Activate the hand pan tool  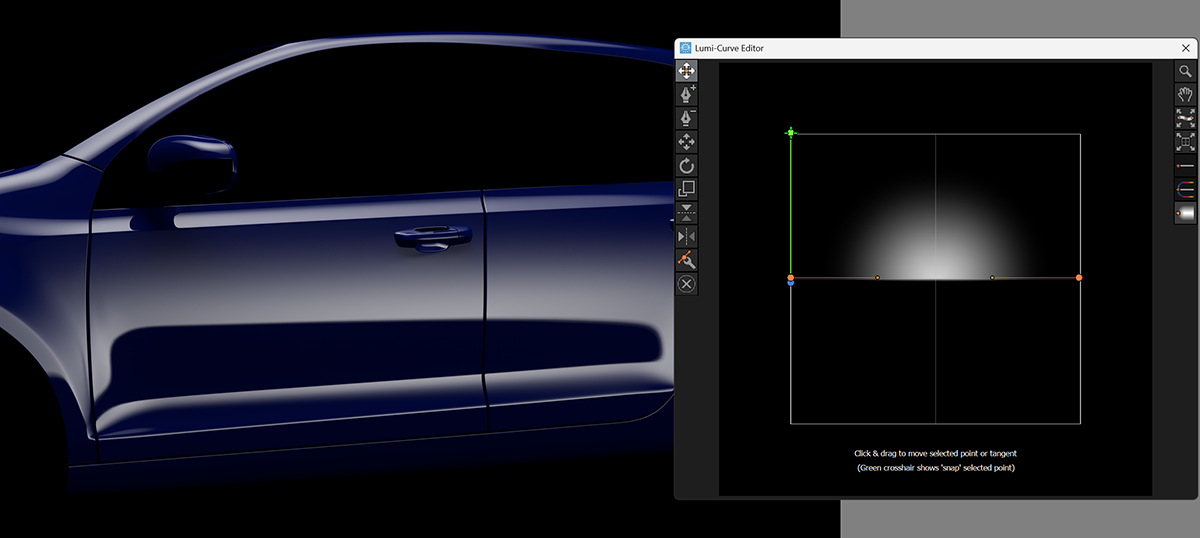[x=1185, y=95]
